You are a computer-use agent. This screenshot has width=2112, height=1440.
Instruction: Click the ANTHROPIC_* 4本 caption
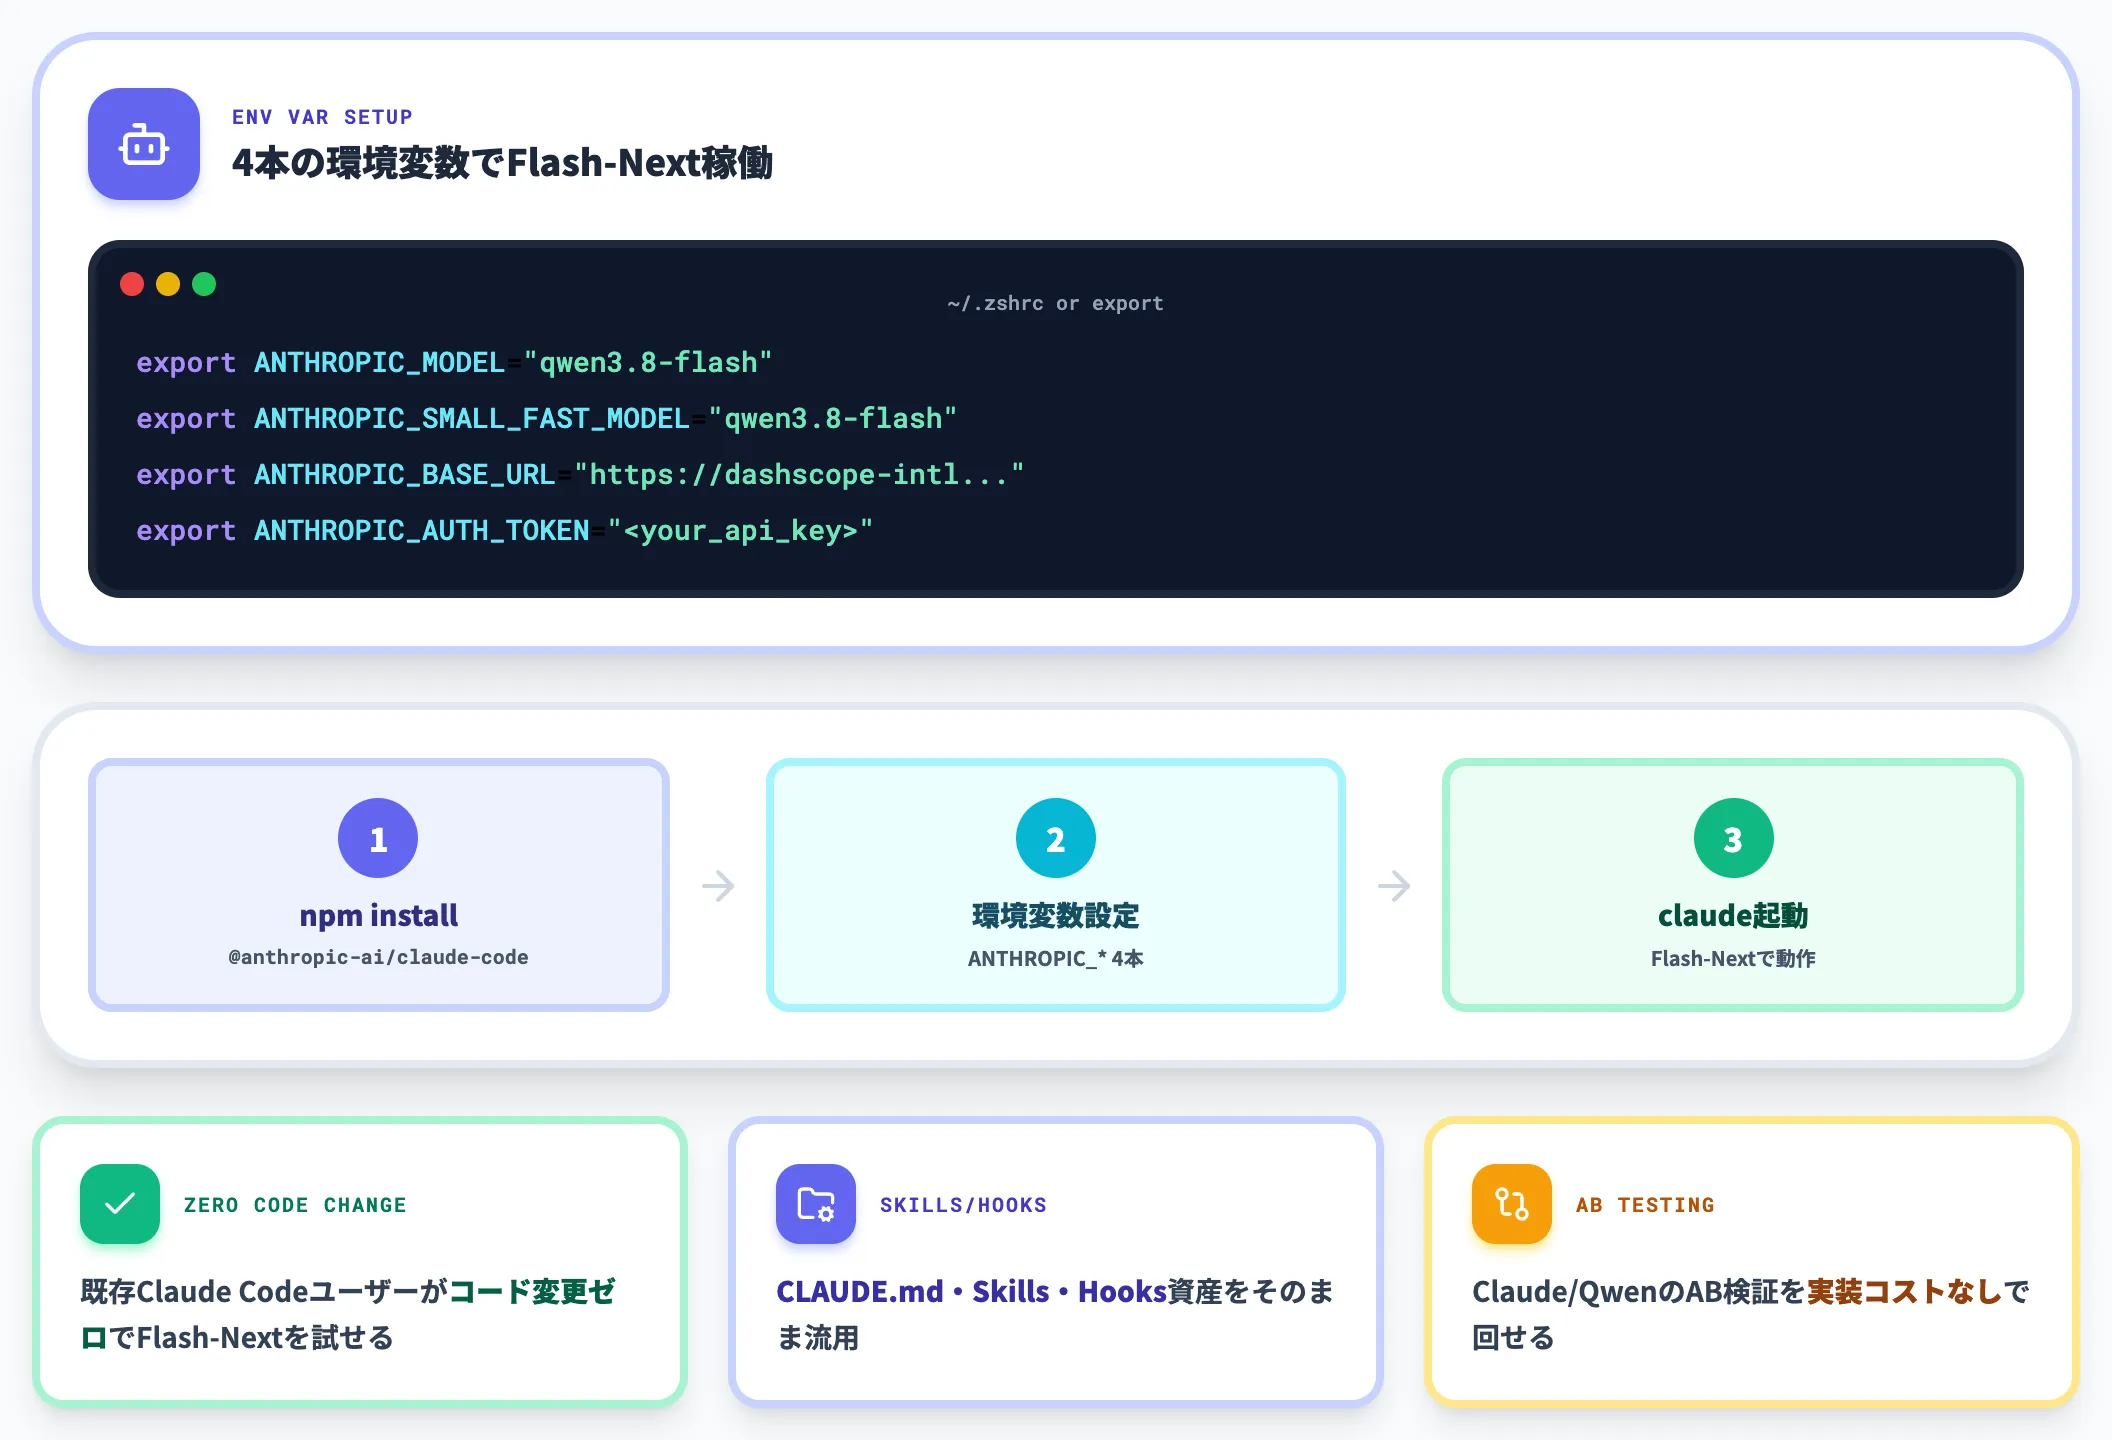click(x=1056, y=958)
